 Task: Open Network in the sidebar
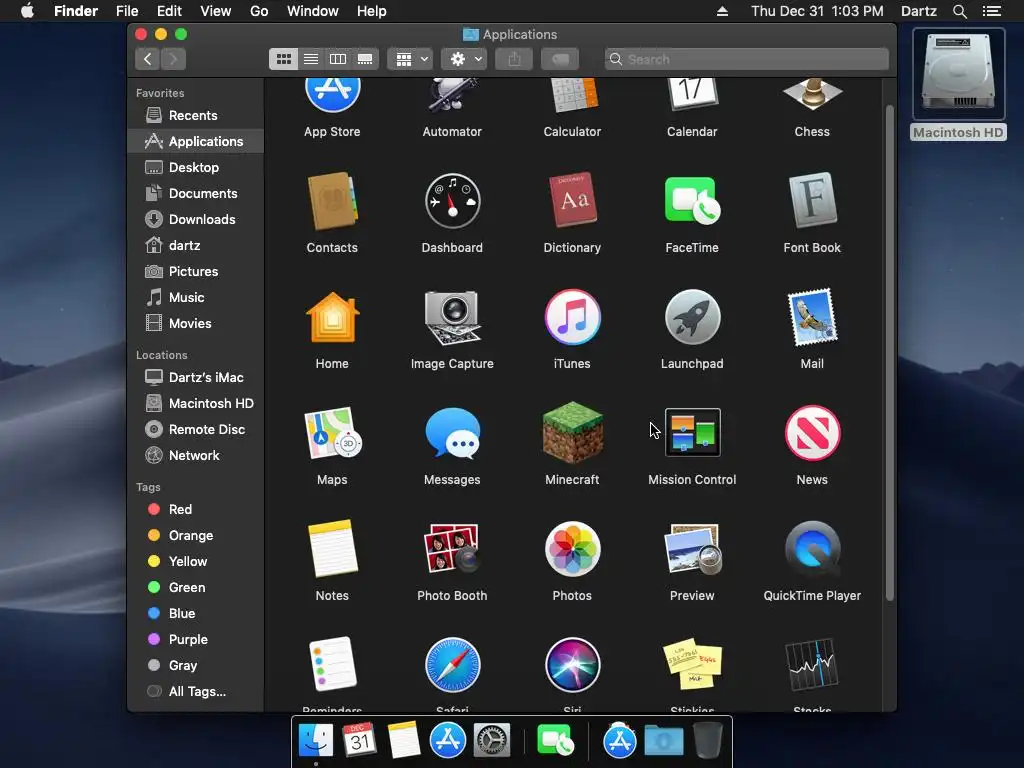[195, 456]
